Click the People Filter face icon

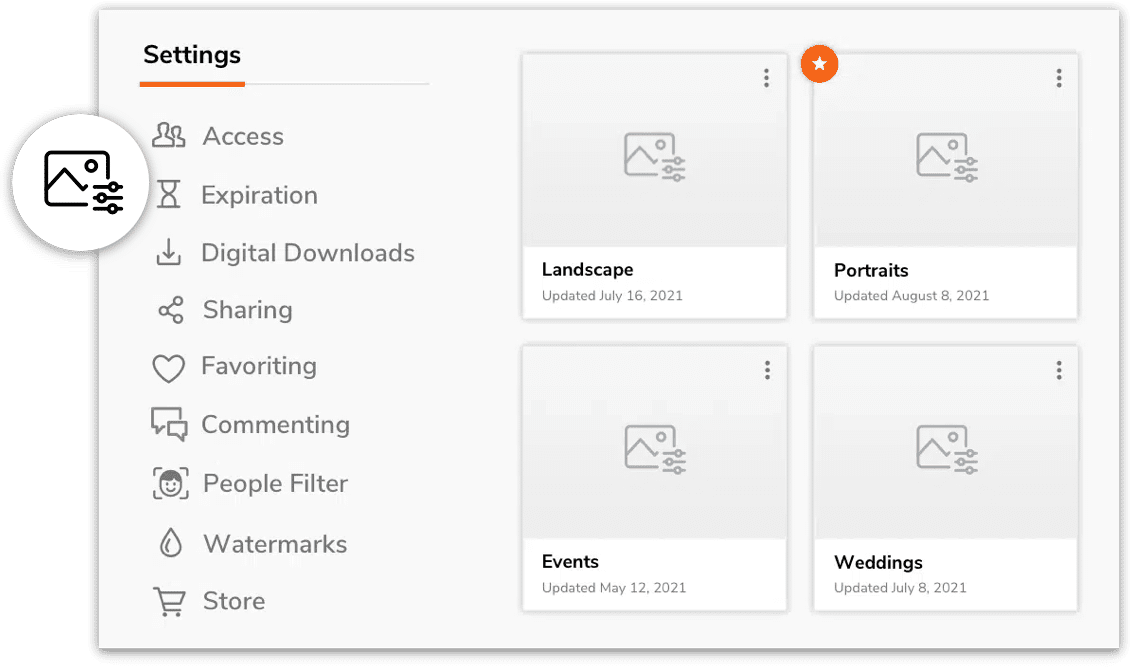(x=171, y=483)
